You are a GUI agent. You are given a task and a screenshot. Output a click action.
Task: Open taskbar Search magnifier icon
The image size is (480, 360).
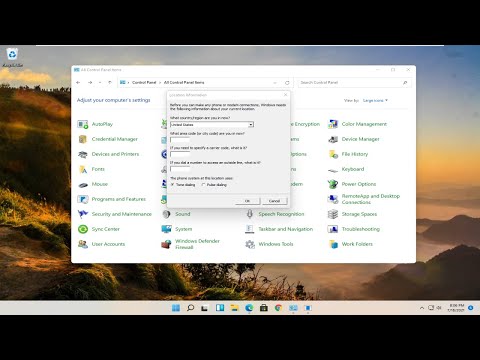click(x=190, y=308)
